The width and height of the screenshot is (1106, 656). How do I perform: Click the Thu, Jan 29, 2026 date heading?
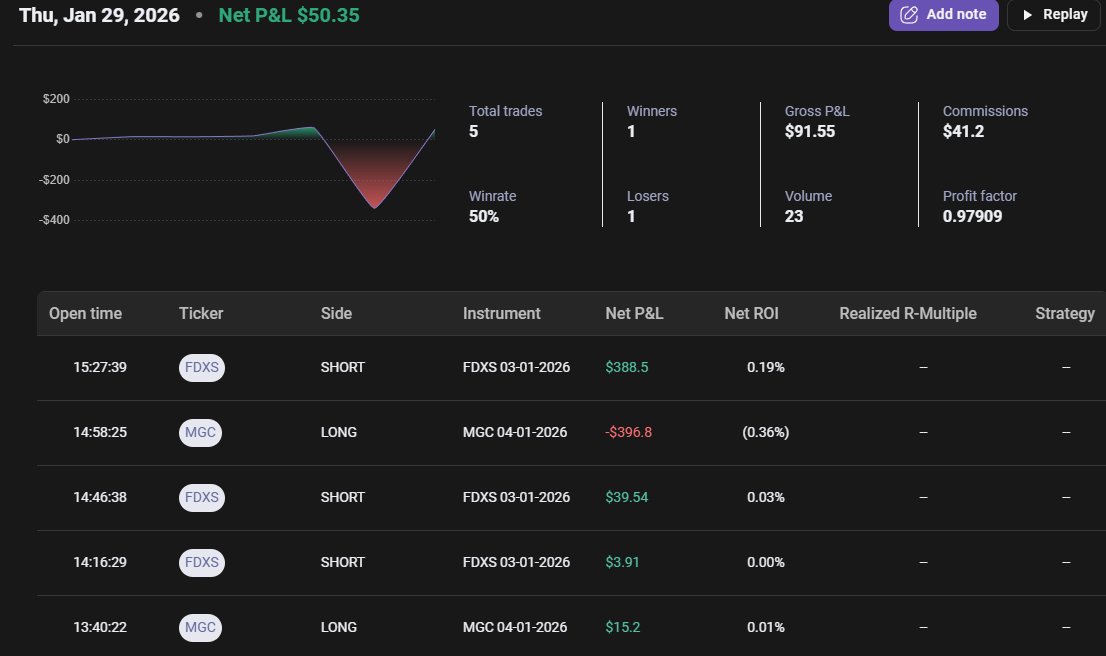99,15
